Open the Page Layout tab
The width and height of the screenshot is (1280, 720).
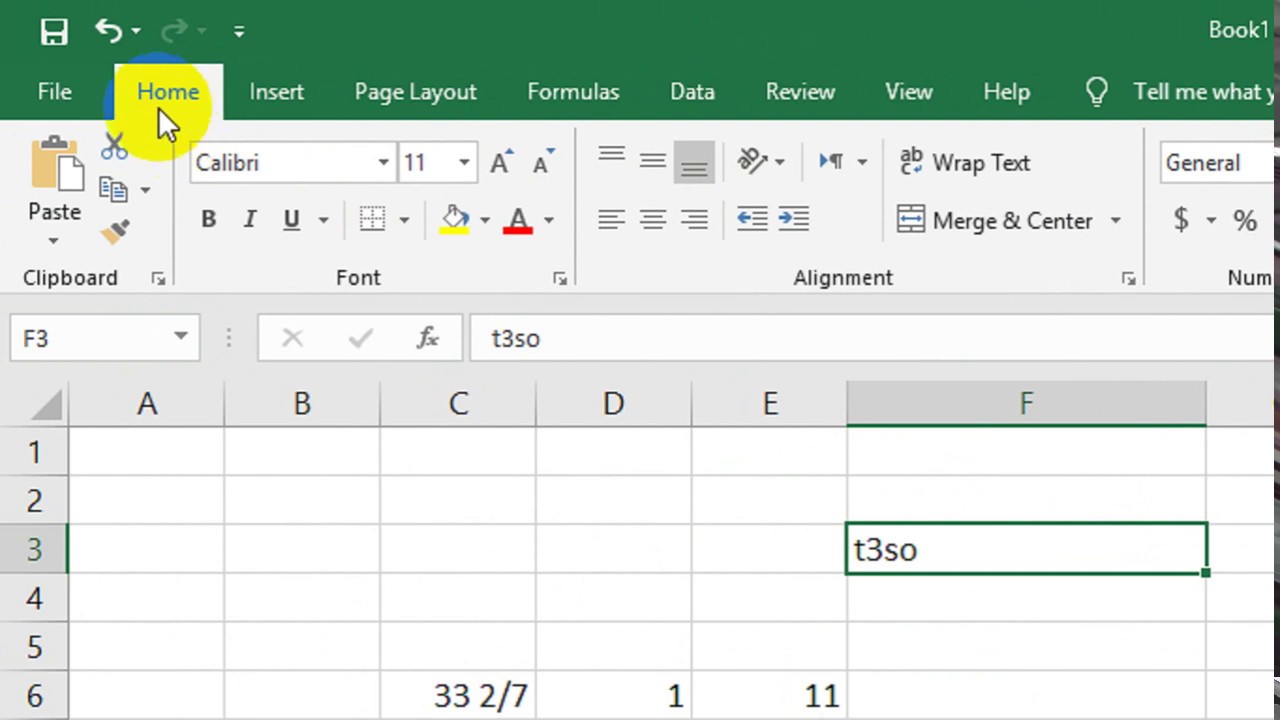tap(415, 92)
